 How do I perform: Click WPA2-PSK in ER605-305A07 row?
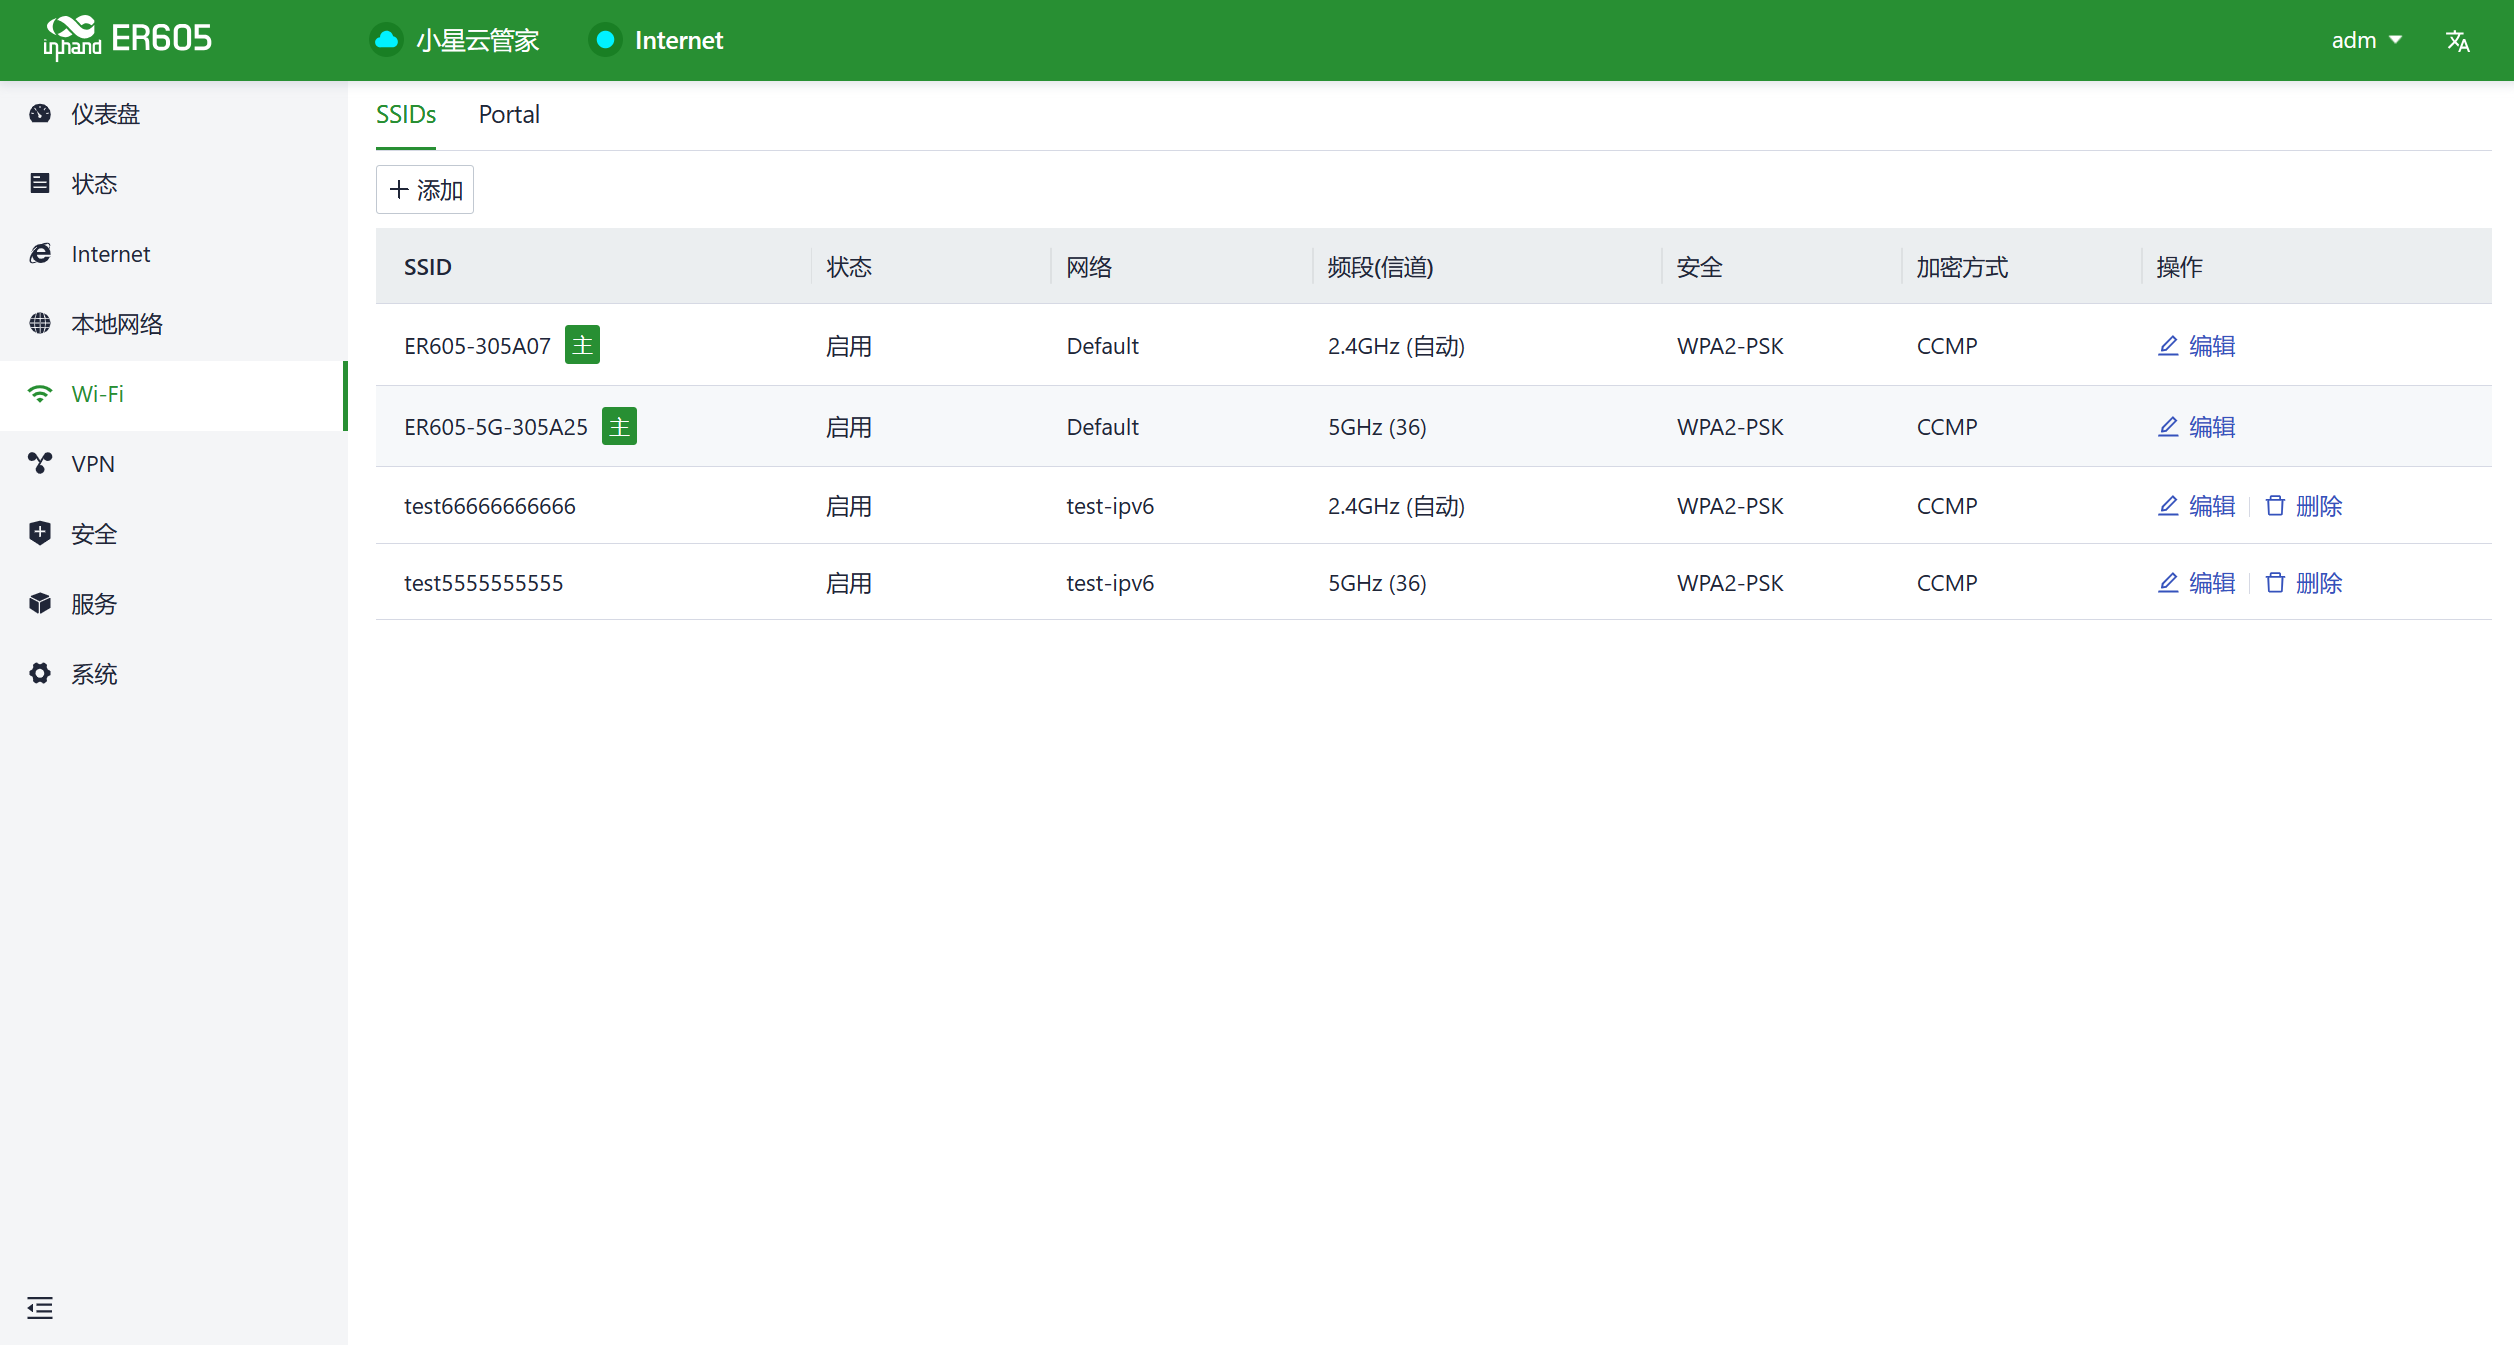(1730, 346)
